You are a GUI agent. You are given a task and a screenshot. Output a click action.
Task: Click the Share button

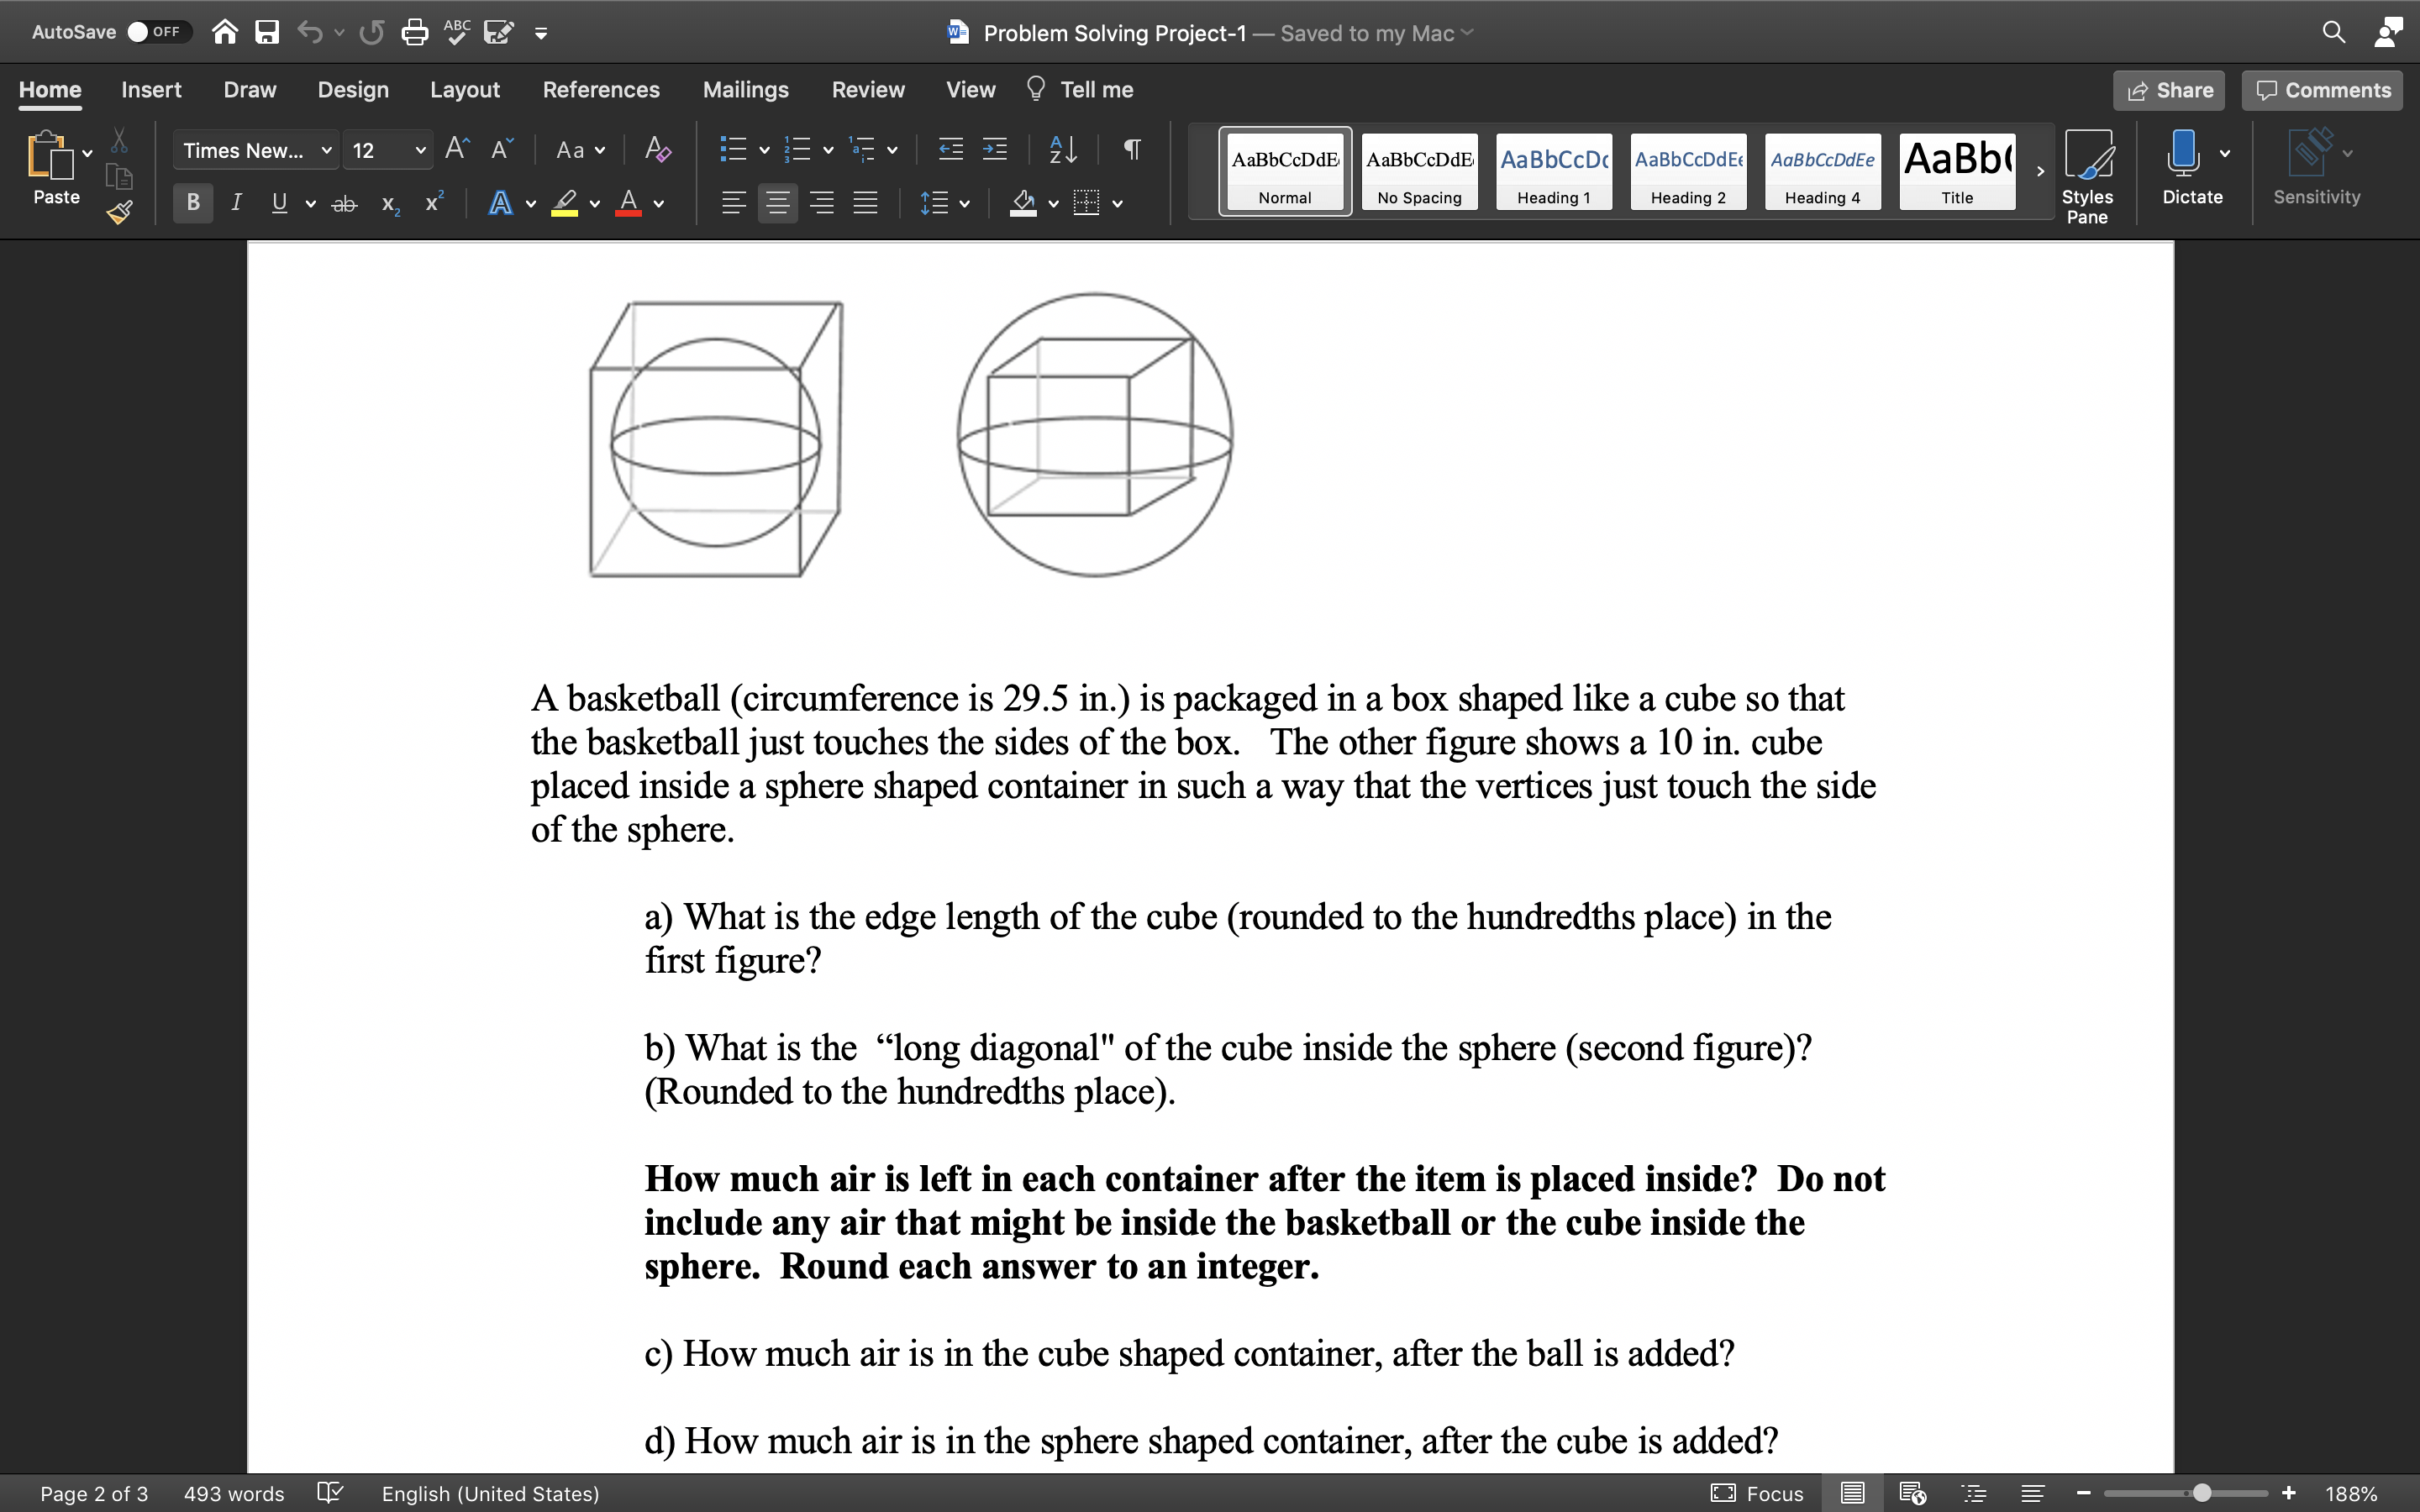2170,91
